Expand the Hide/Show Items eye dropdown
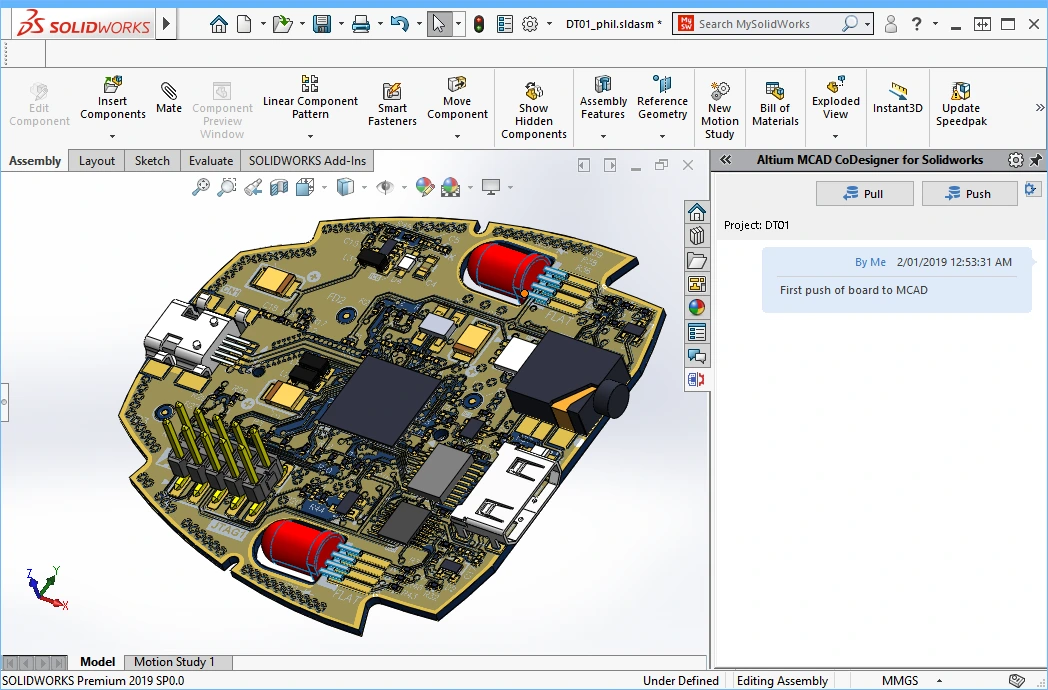The height and width of the screenshot is (690, 1048). point(405,187)
